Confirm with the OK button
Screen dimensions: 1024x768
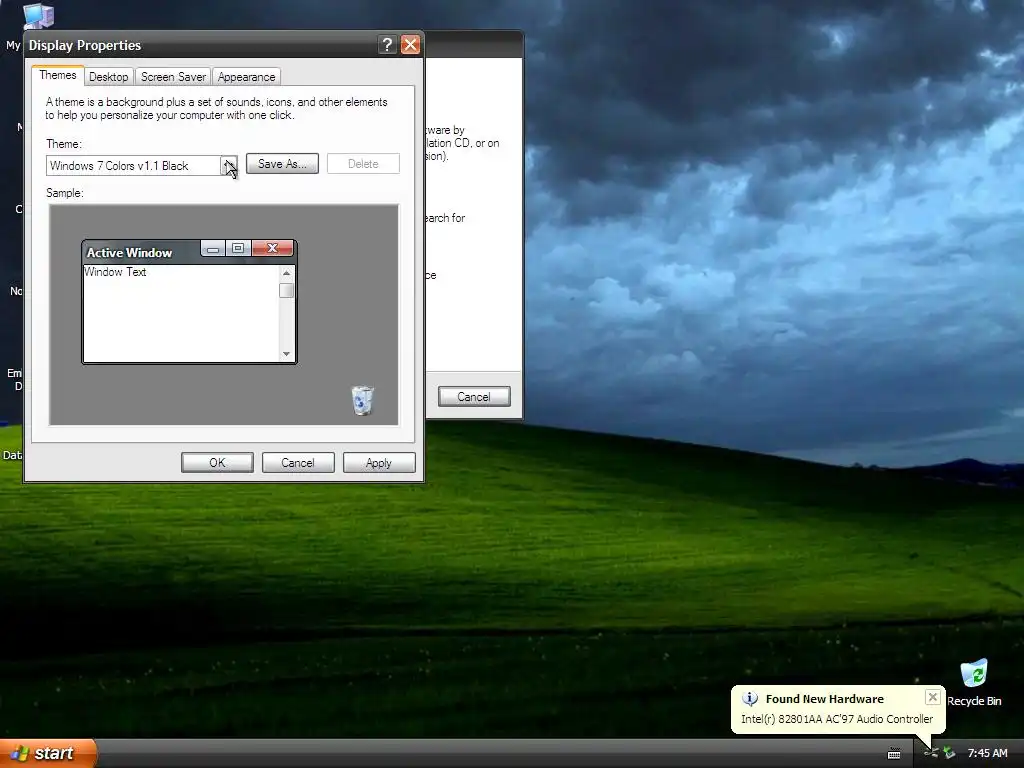coord(217,462)
